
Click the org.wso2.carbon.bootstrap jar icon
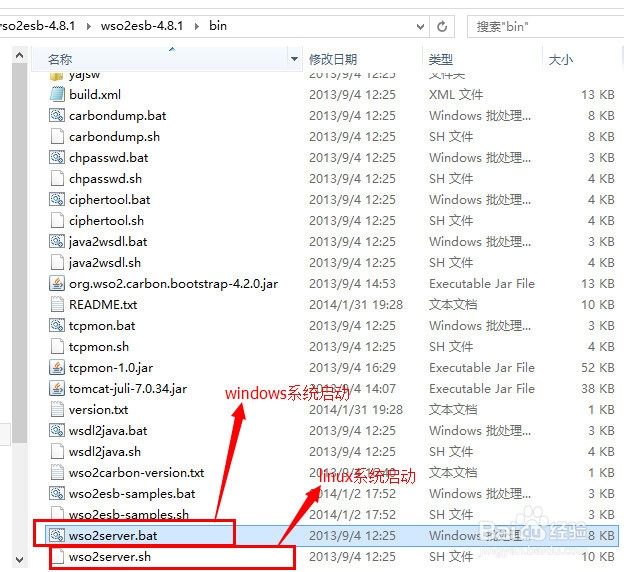(57, 283)
